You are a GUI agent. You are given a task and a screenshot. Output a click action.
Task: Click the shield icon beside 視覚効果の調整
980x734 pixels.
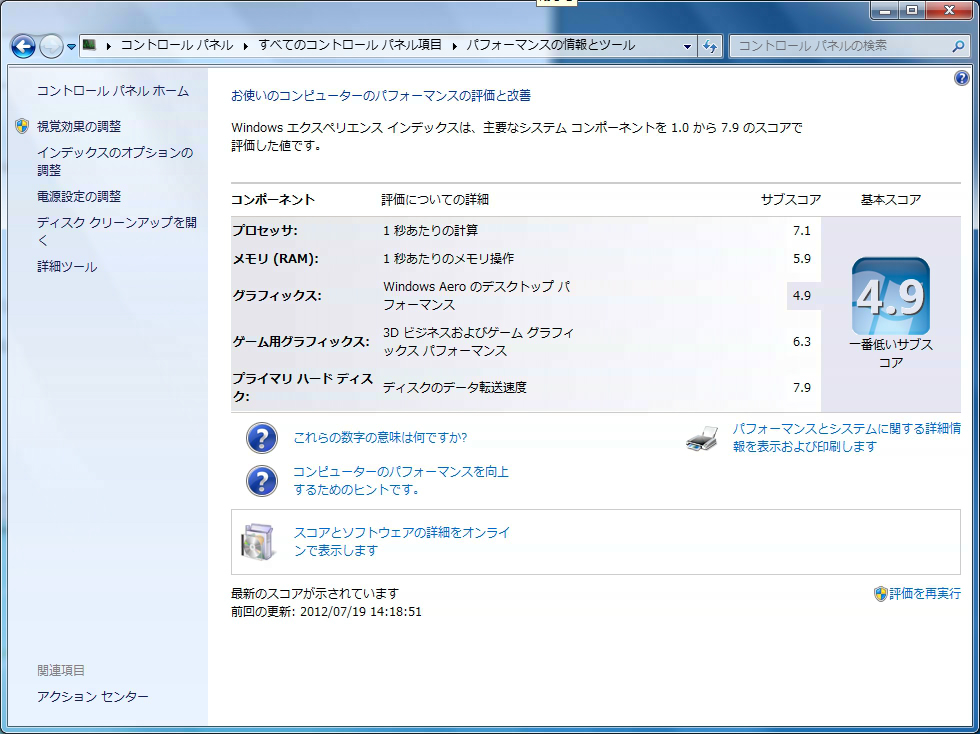point(22,126)
